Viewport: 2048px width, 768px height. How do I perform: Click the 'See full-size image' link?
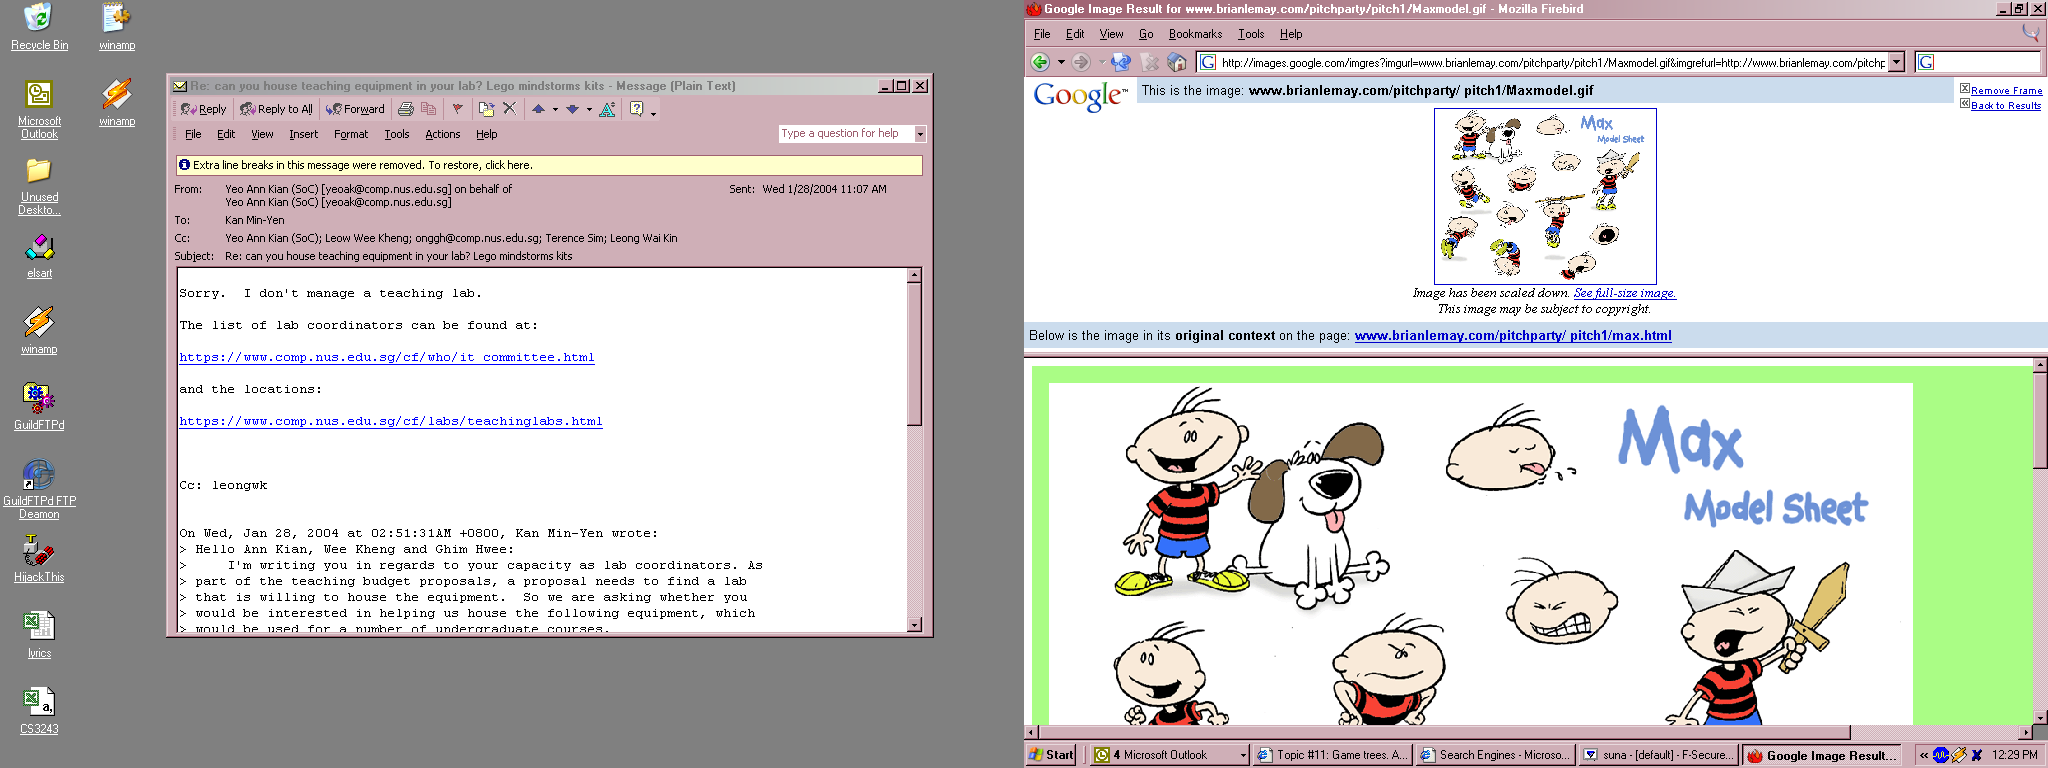pyautogui.click(x=1624, y=293)
